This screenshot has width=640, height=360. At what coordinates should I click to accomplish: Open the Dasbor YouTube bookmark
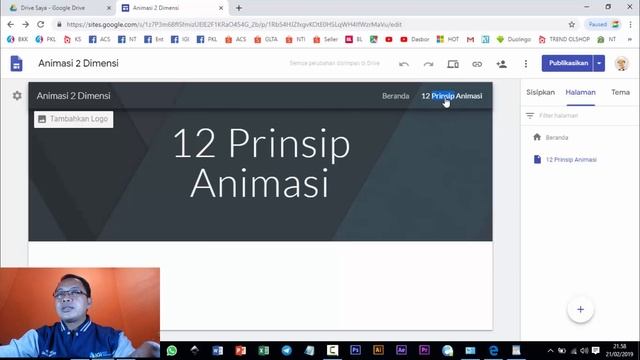[x=414, y=39]
